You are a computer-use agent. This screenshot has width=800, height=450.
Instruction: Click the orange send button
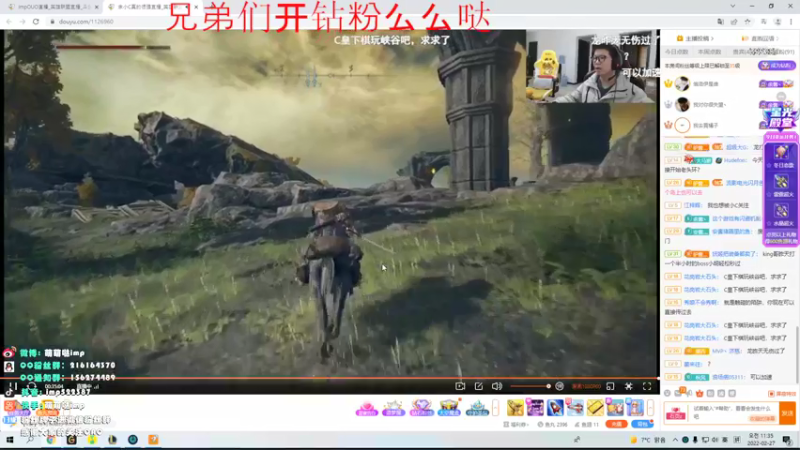point(788,413)
